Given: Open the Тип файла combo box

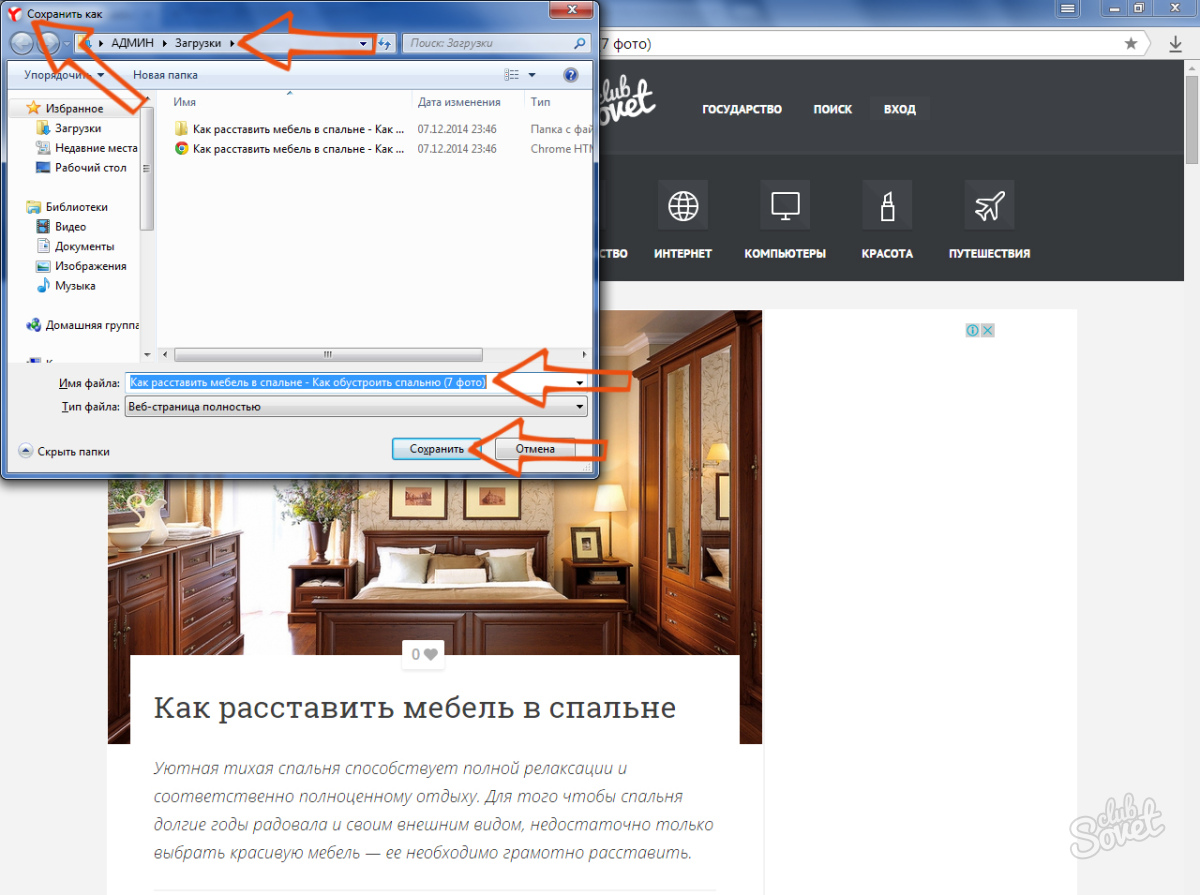Looking at the screenshot, I should coord(355,407).
